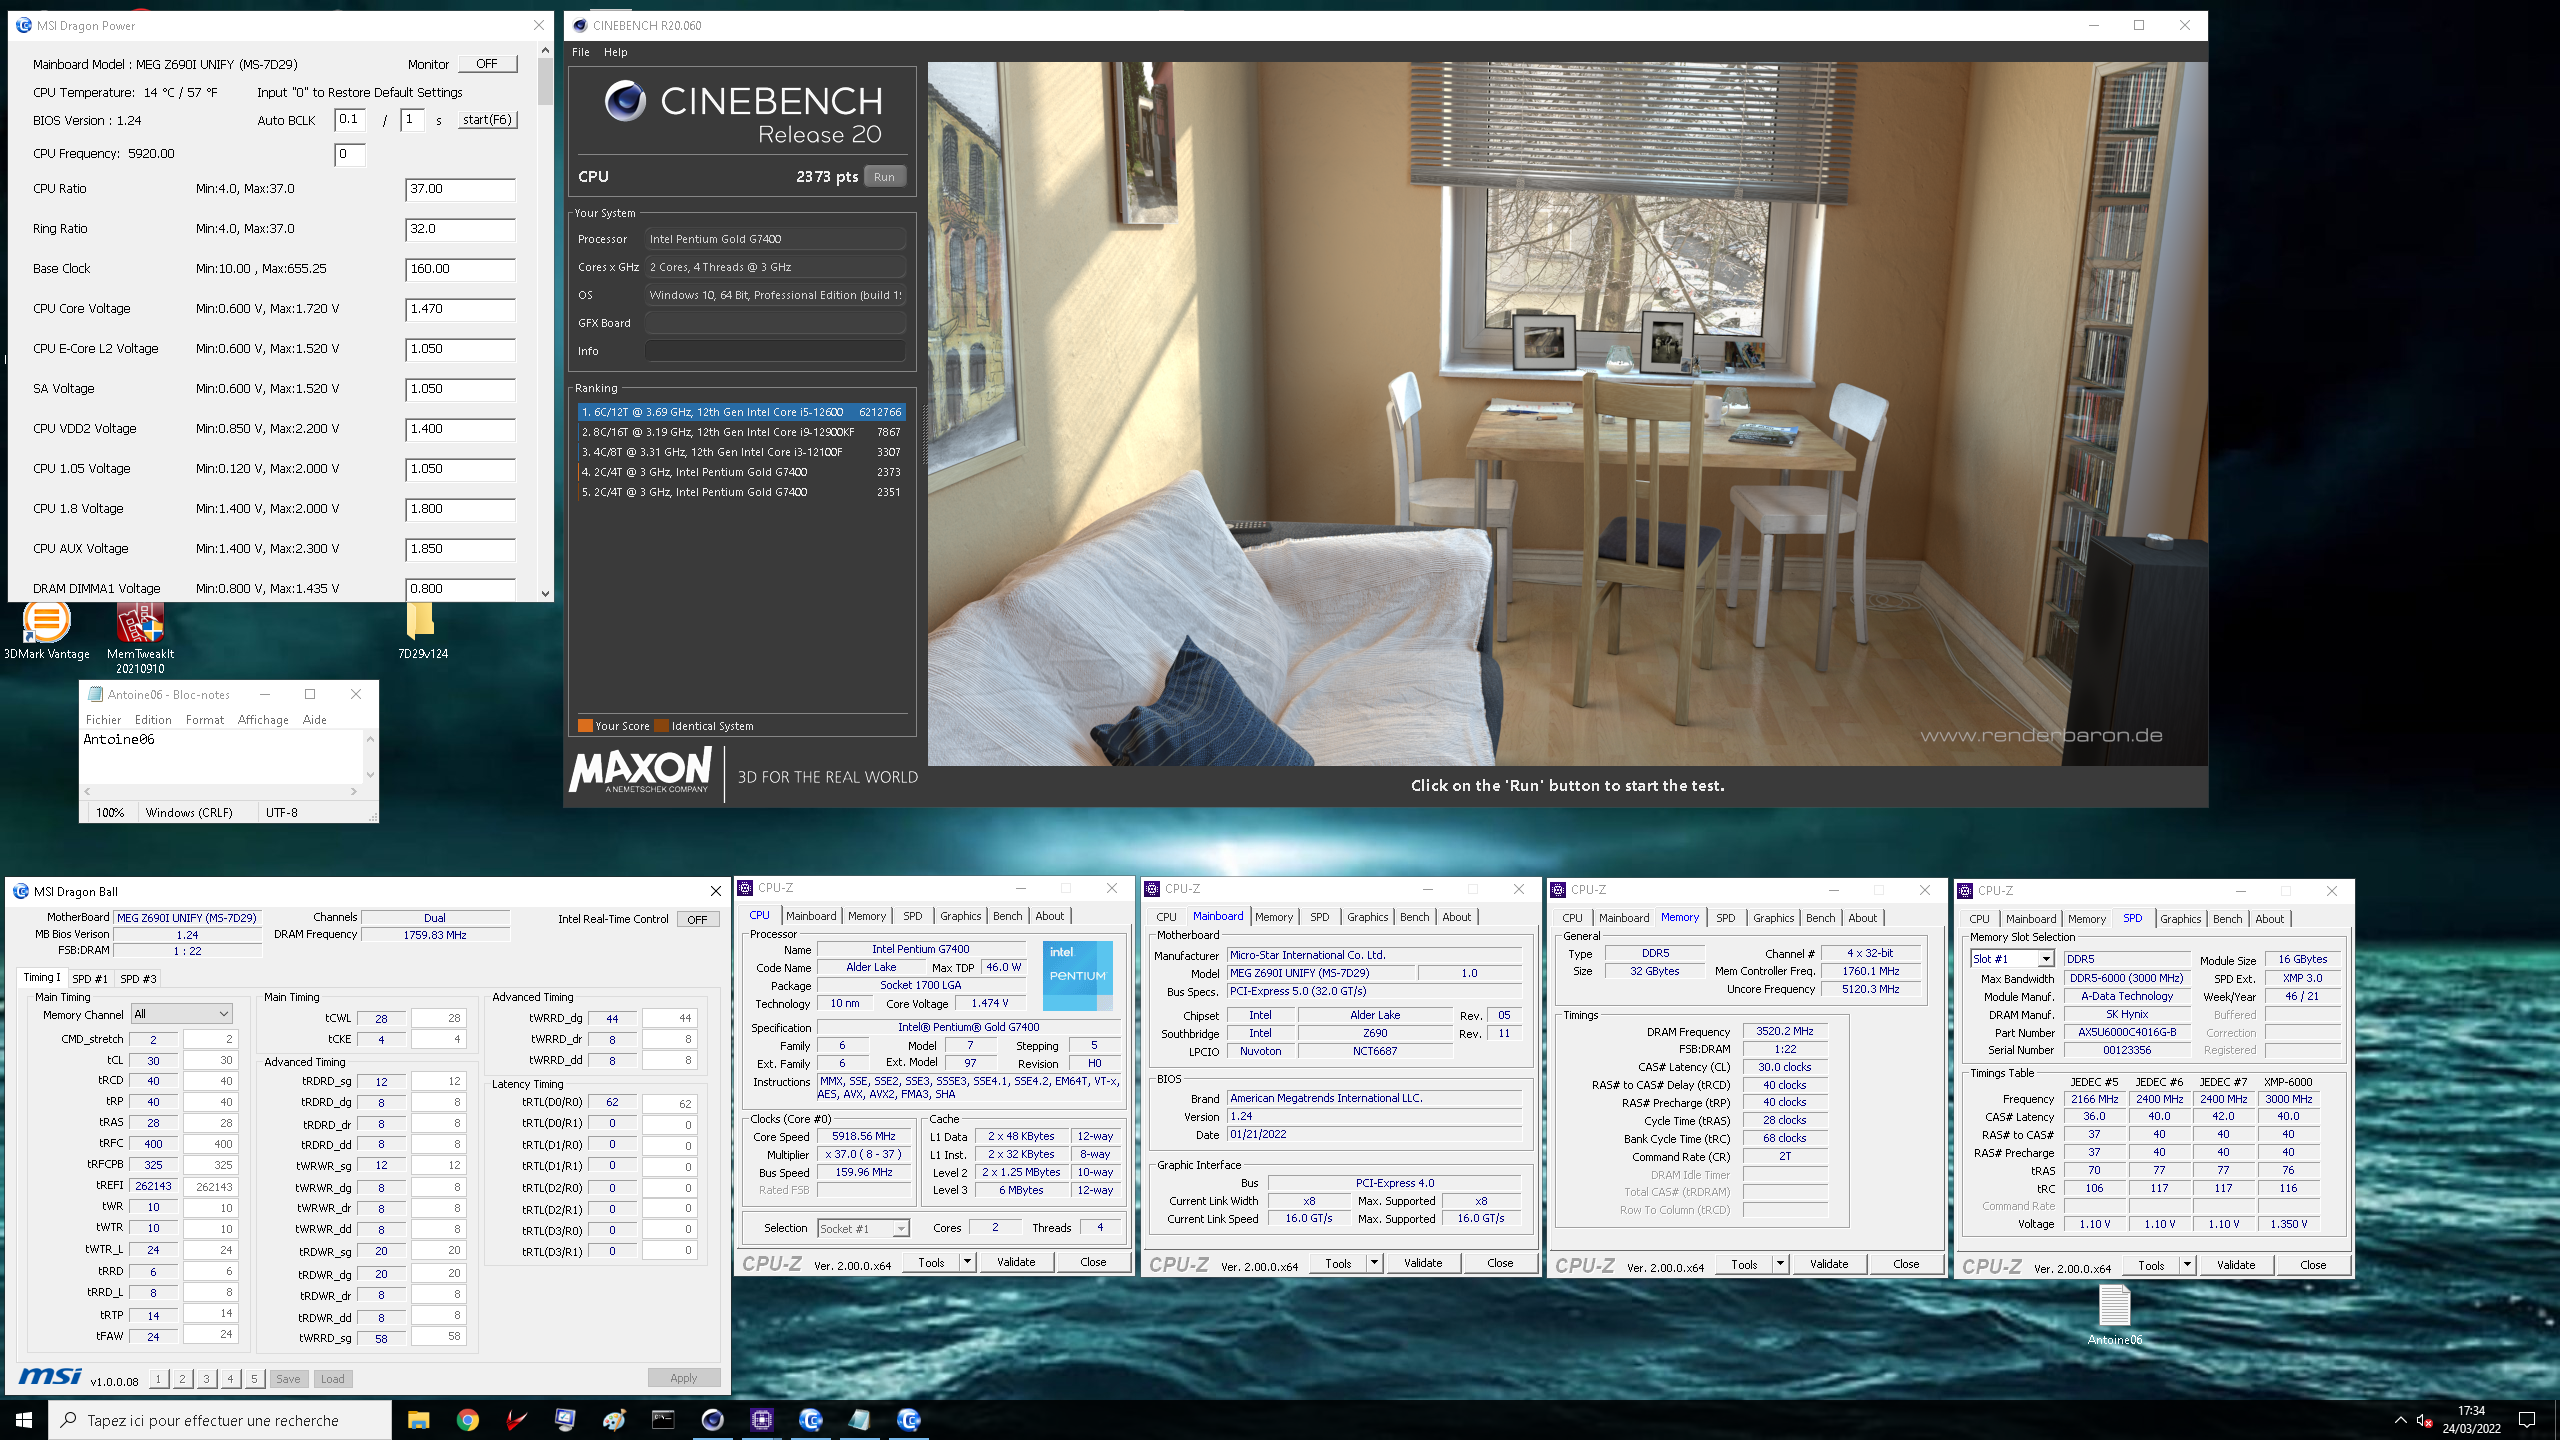Click the computer monitor taskbar icon
Viewport: 2560px width, 1440px height.
565,1420
